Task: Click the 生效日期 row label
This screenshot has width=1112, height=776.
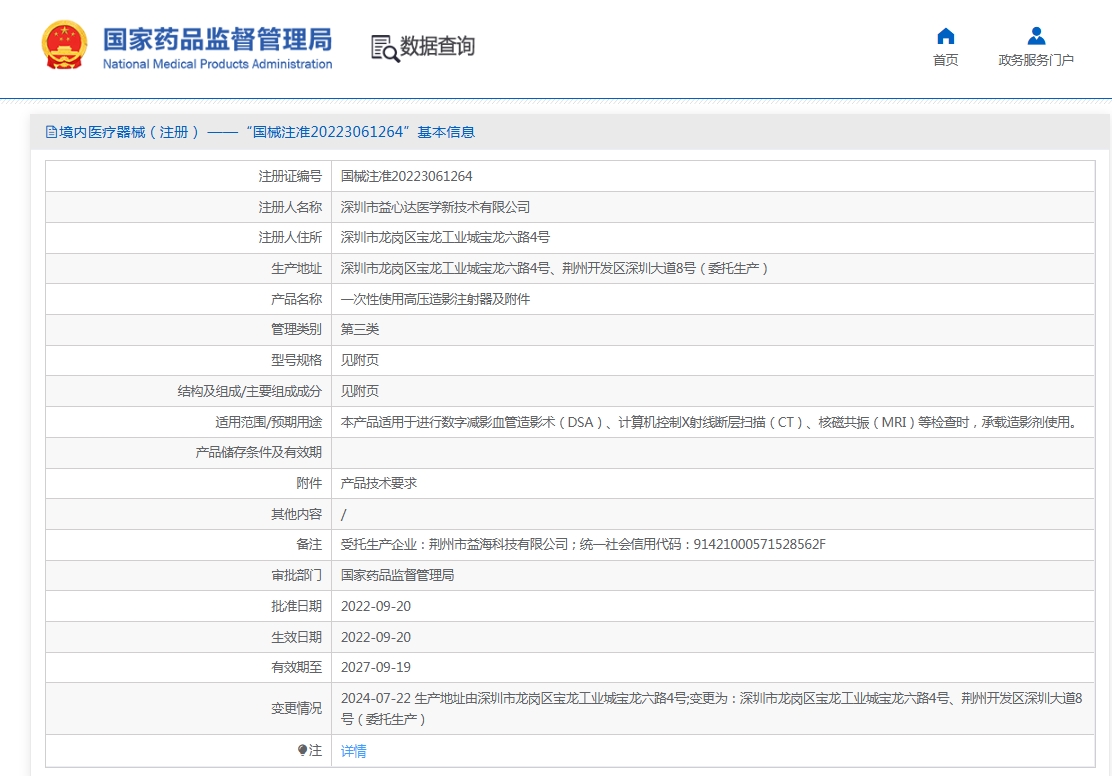Action: coord(296,637)
